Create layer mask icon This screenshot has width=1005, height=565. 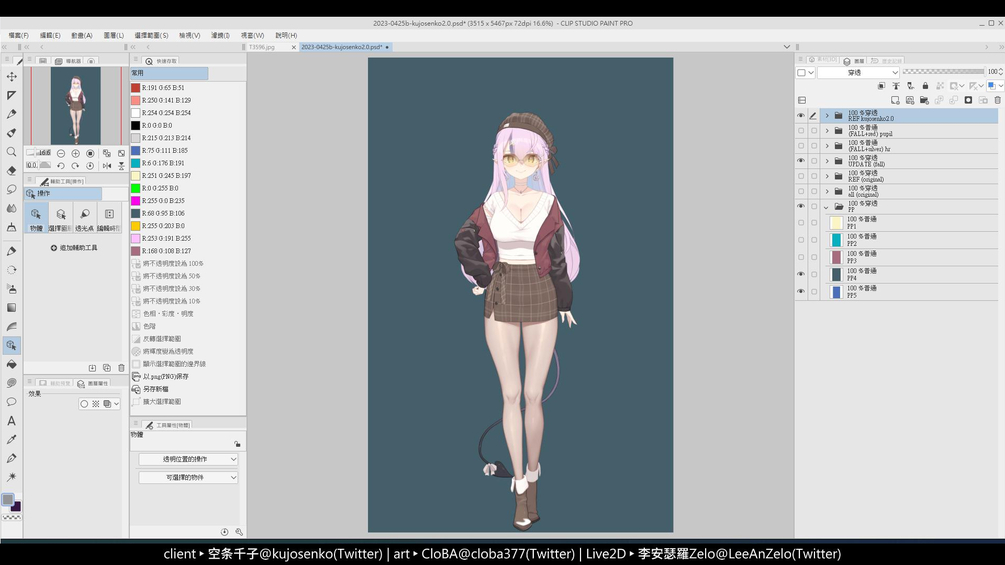pos(968,100)
